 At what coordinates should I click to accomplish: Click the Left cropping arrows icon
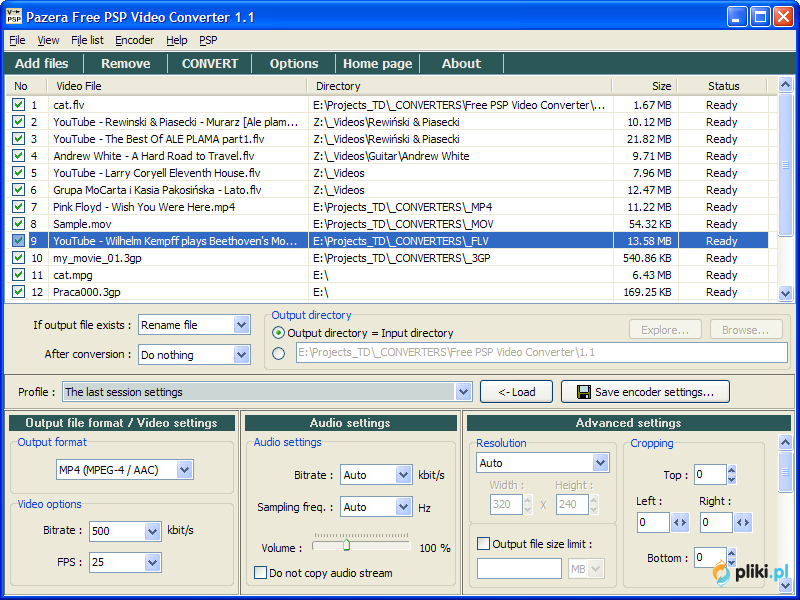(x=680, y=522)
